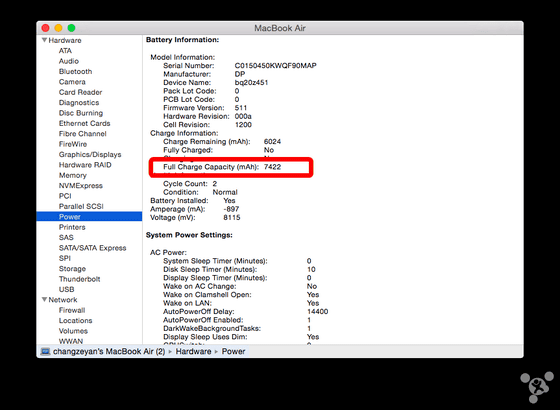The image size is (560, 410).
Task: Select Ethernet Cards entry
Action: click(84, 123)
